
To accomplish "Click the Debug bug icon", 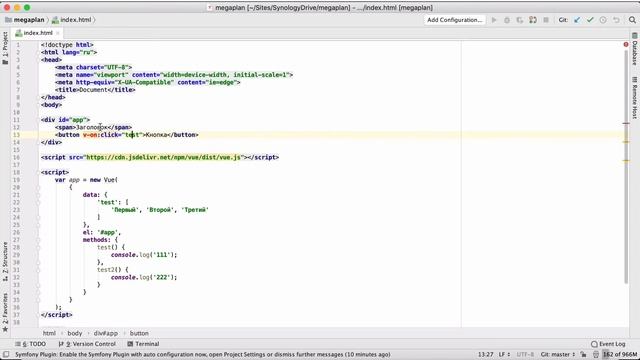I will [507, 20].
